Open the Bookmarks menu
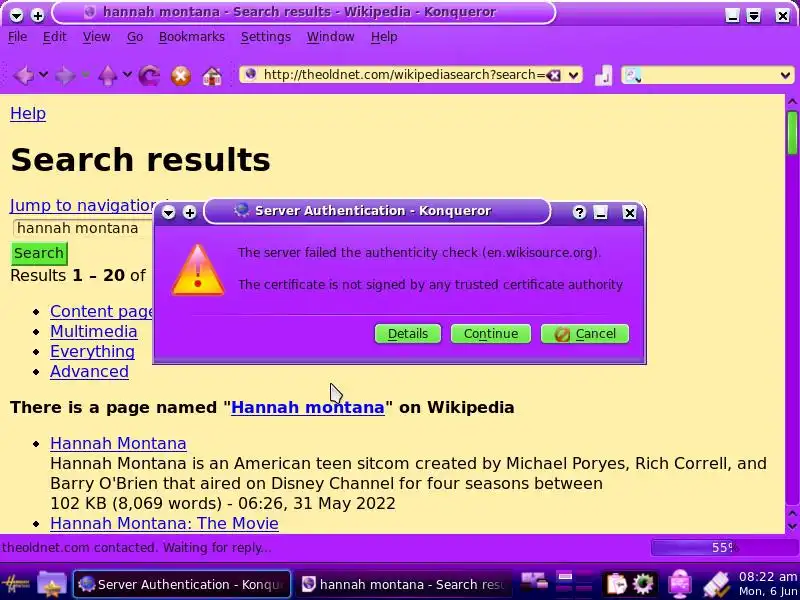 click(192, 37)
